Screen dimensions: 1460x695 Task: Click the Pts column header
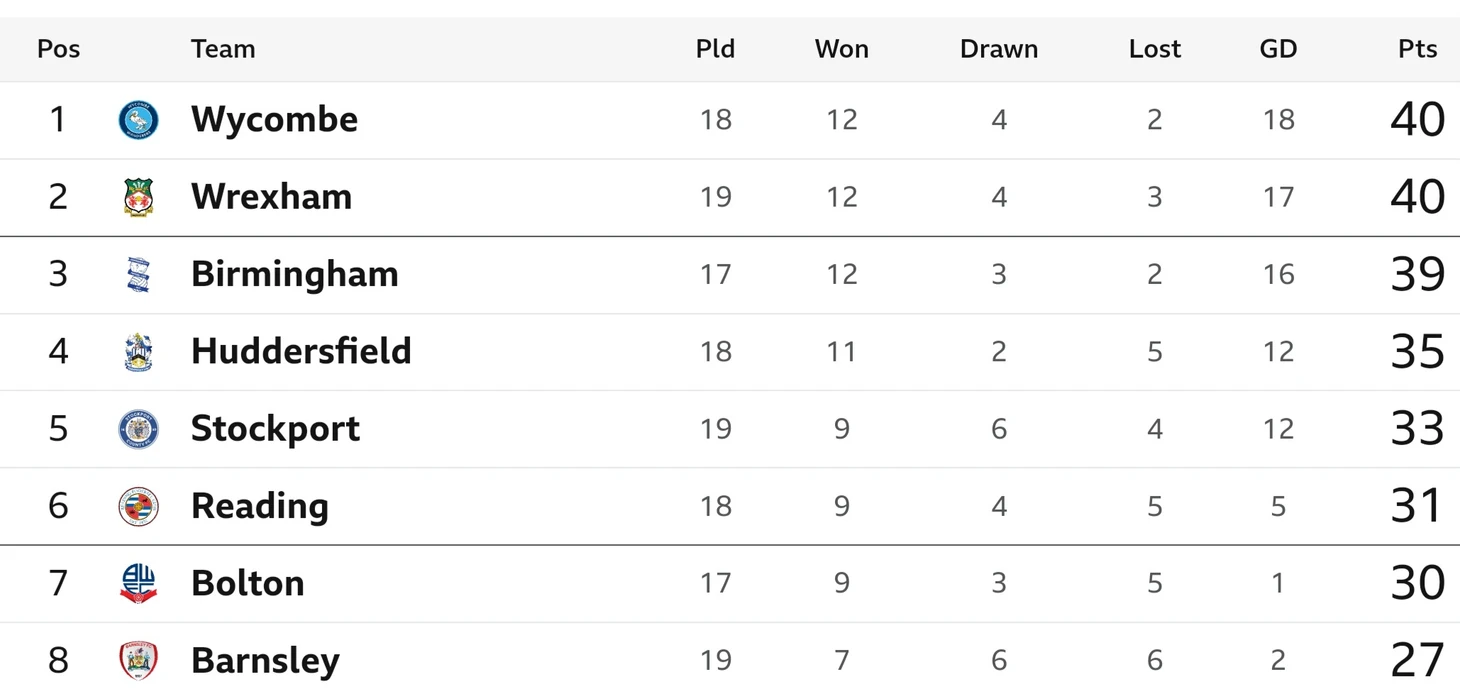pyautogui.click(x=1417, y=49)
